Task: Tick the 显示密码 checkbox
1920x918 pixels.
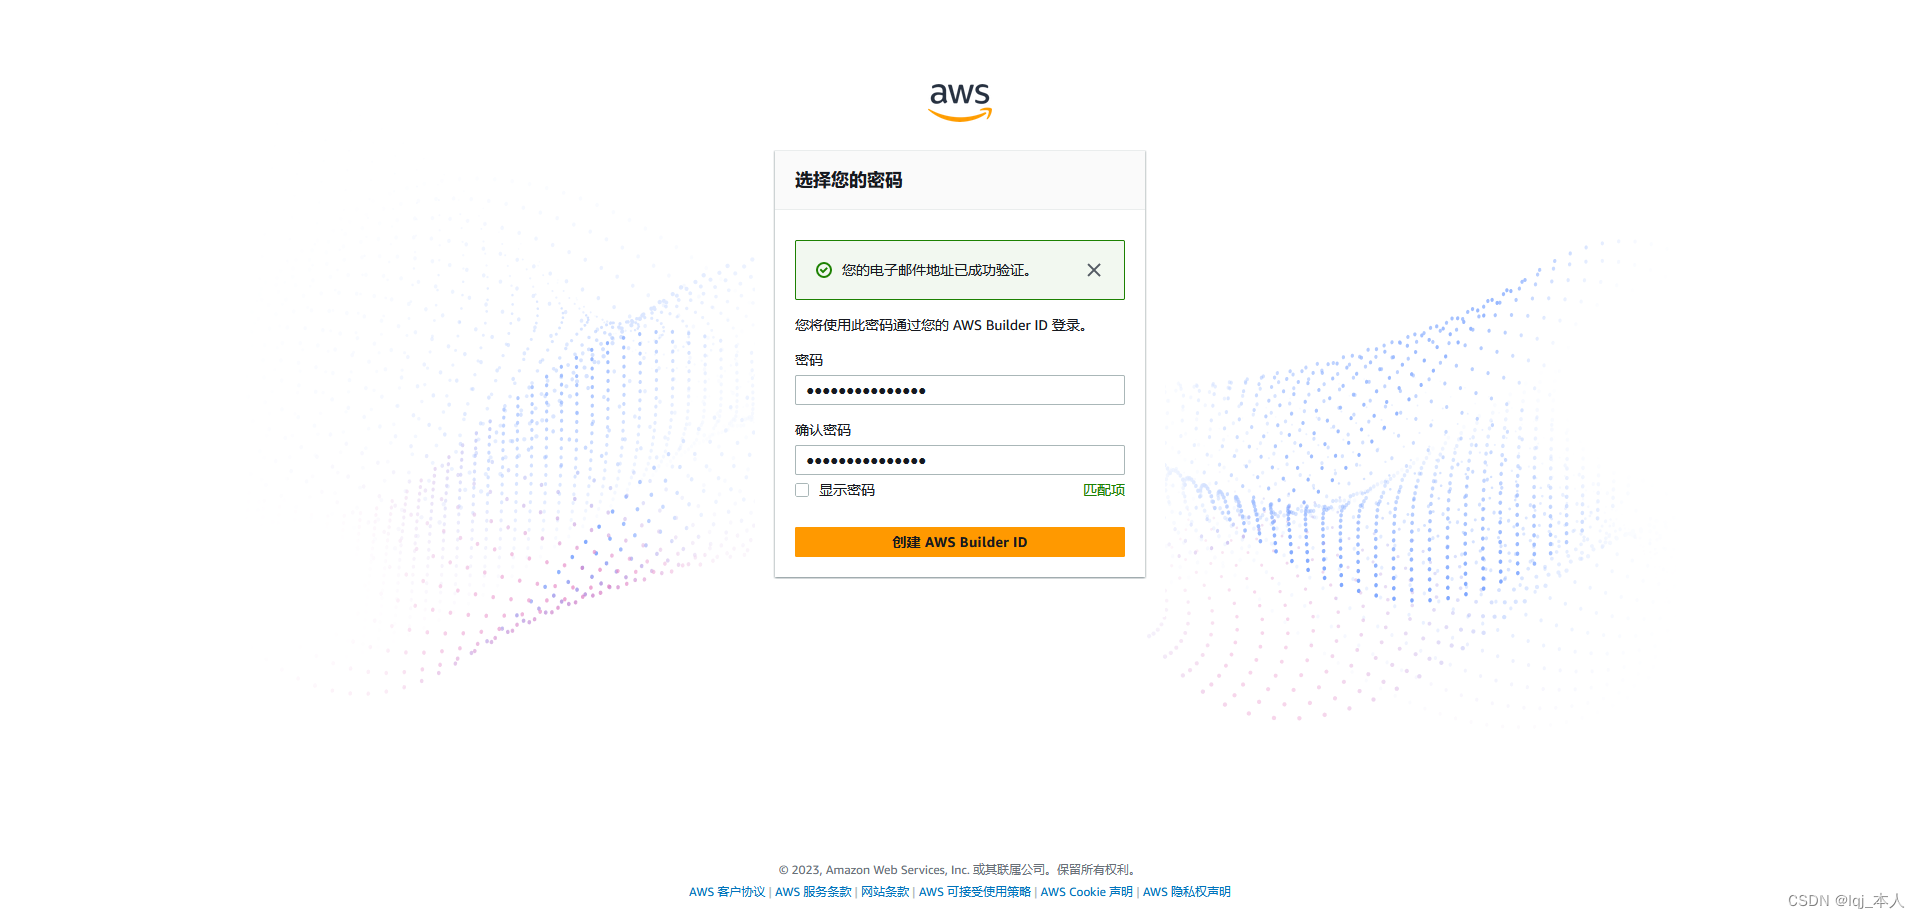Action: pyautogui.click(x=802, y=490)
